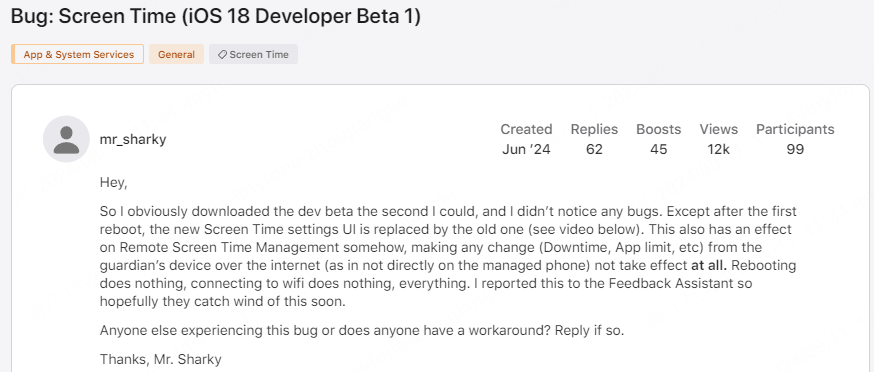This screenshot has height=372, width=874.
Task: Click the tag icon on Screen Time
Action: click(x=222, y=55)
